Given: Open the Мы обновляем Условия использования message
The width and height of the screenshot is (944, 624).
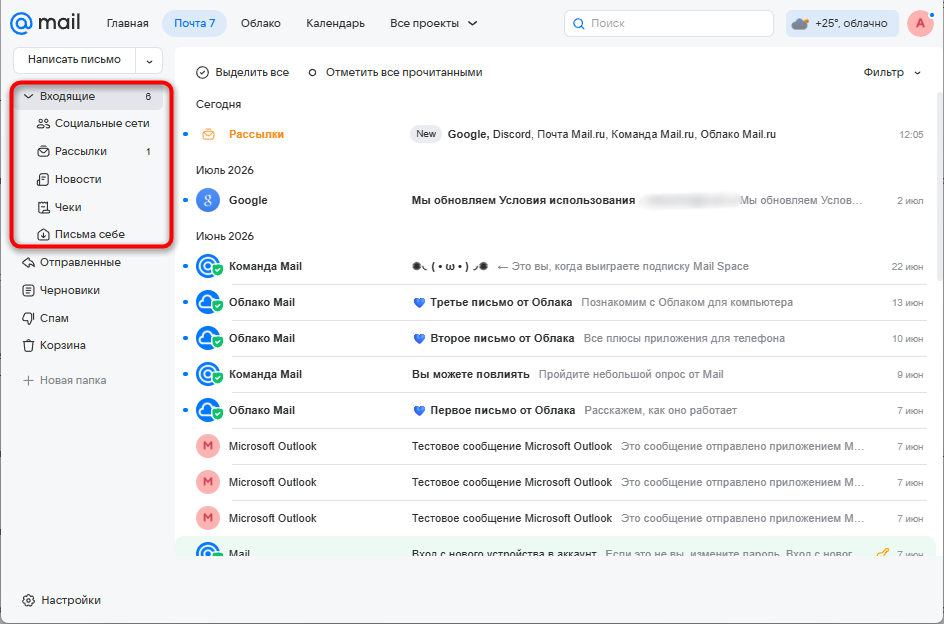Looking at the screenshot, I should click(x=554, y=201).
